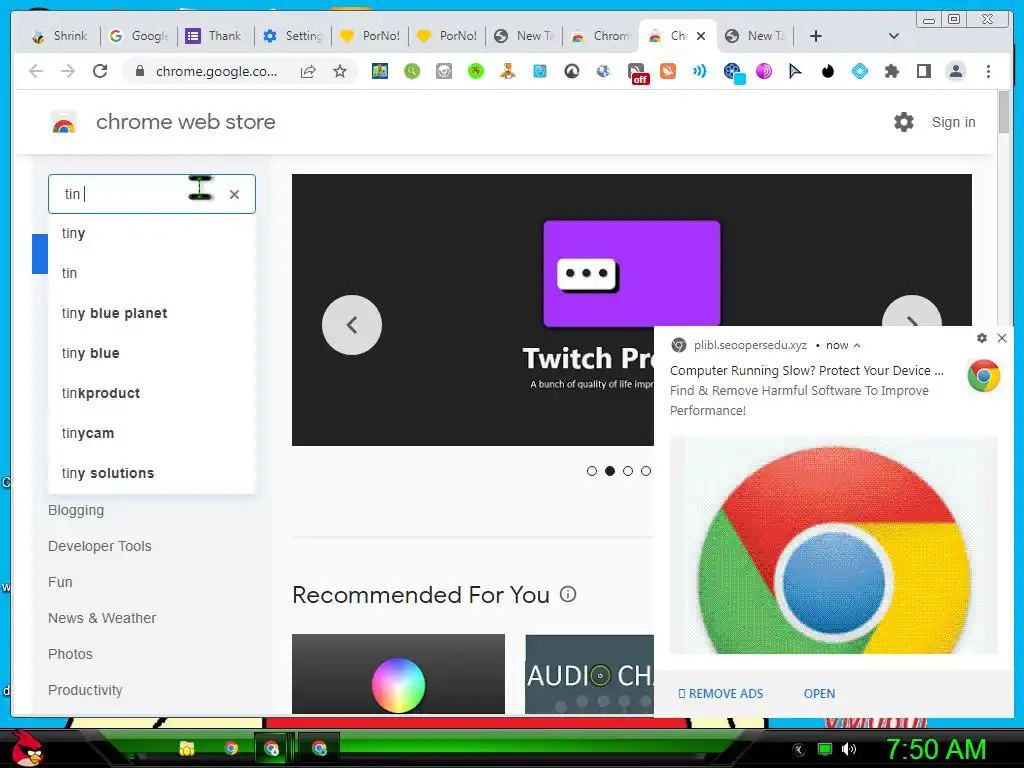This screenshot has height=768, width=1024.
Task: Open the News & Weather category
Action: coord(102,618)
